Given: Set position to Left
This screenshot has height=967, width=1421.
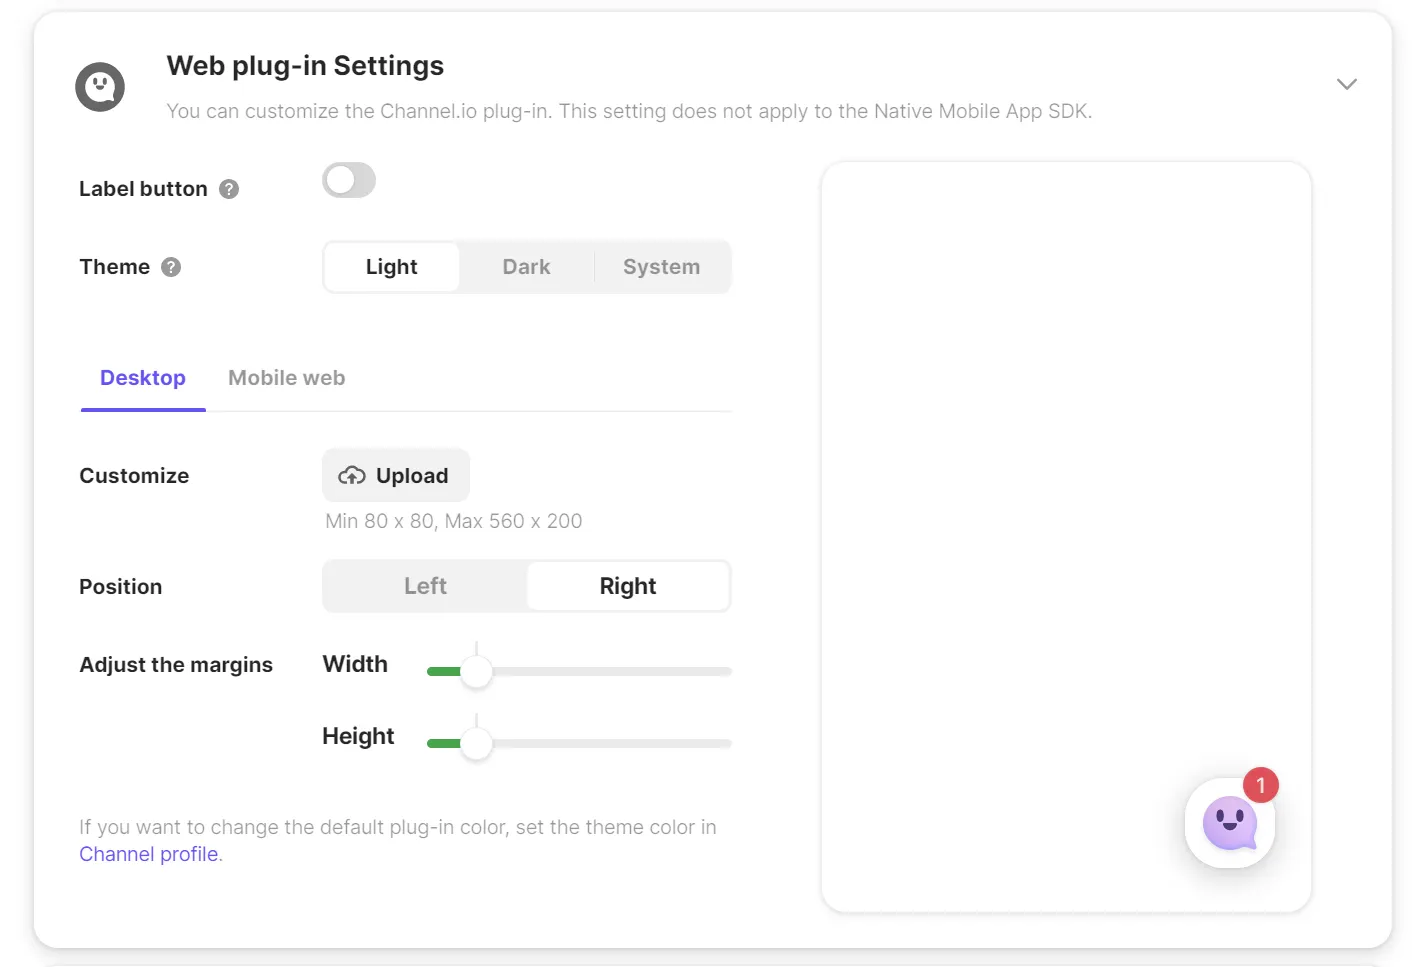Looking at the screenshot, I should click(425, 586).
